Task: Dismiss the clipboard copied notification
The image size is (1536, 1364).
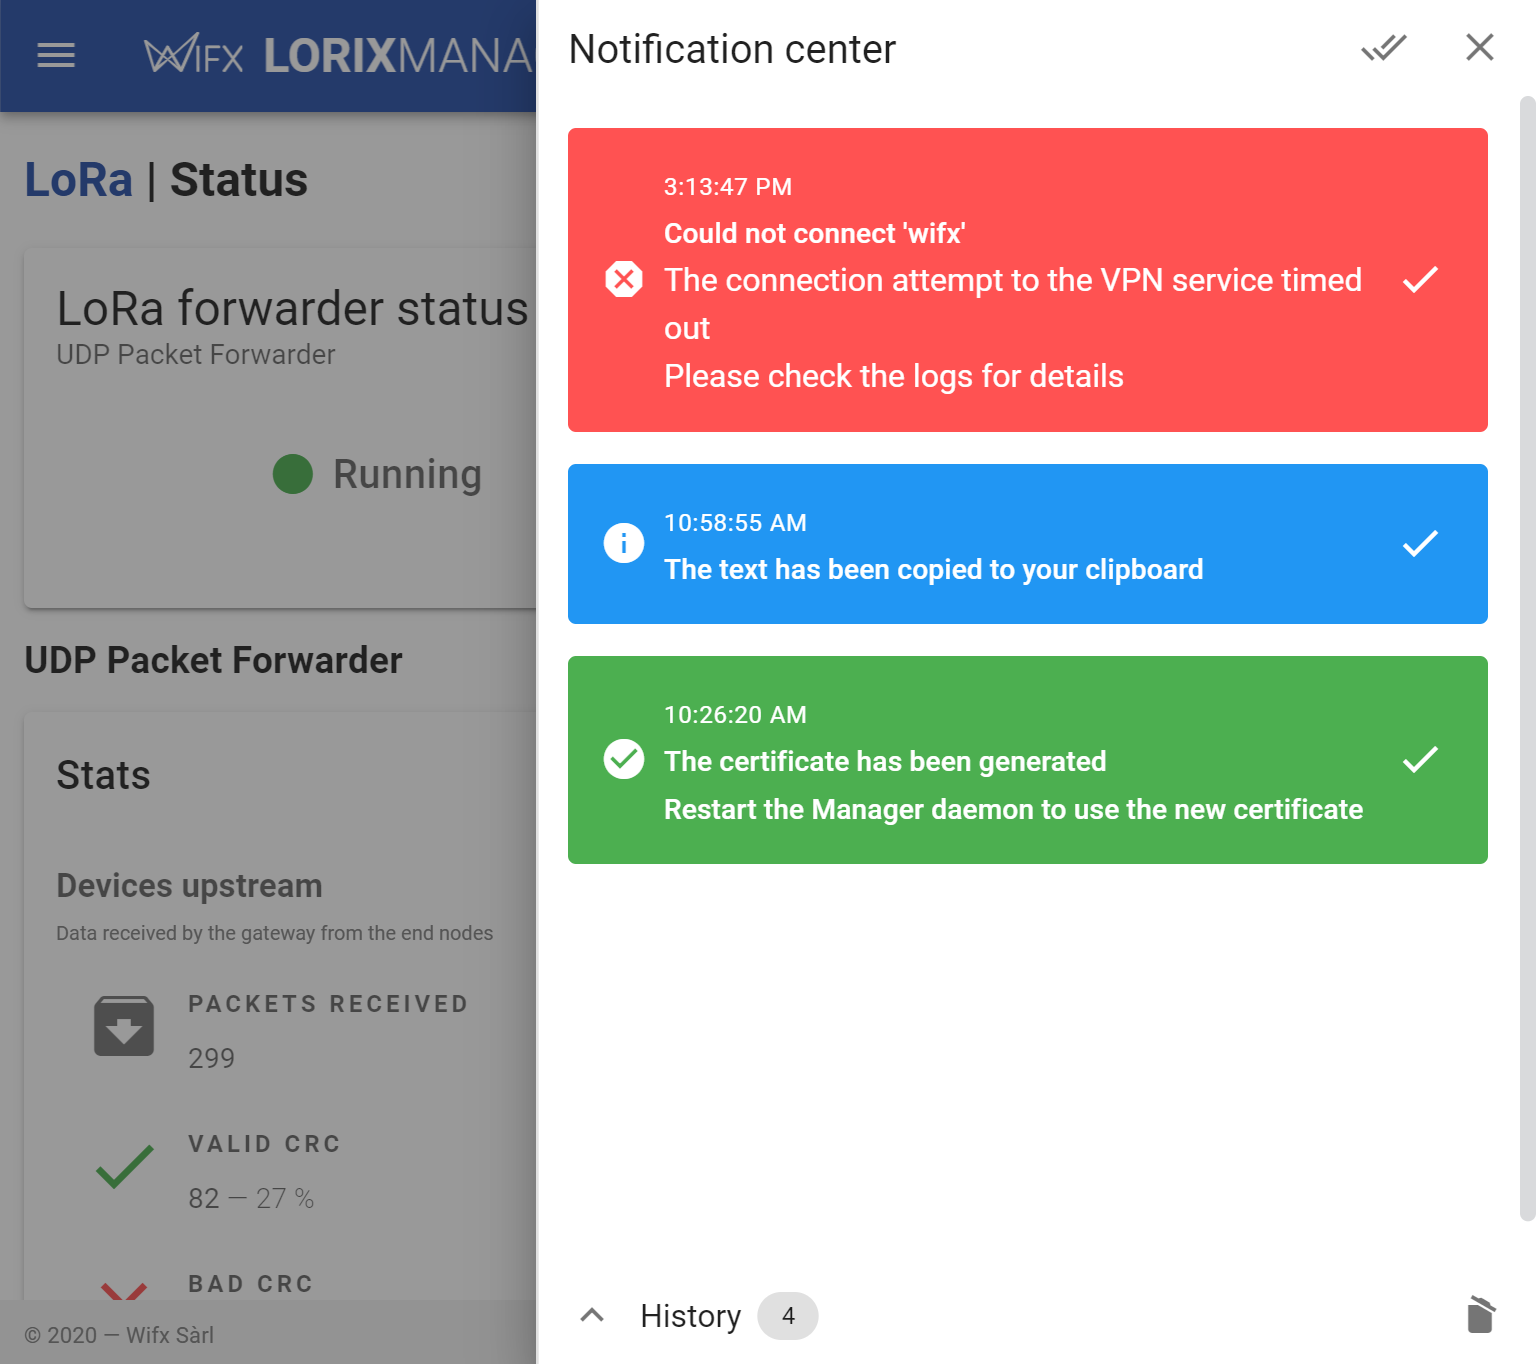Action: click(x=1420, y=543)
